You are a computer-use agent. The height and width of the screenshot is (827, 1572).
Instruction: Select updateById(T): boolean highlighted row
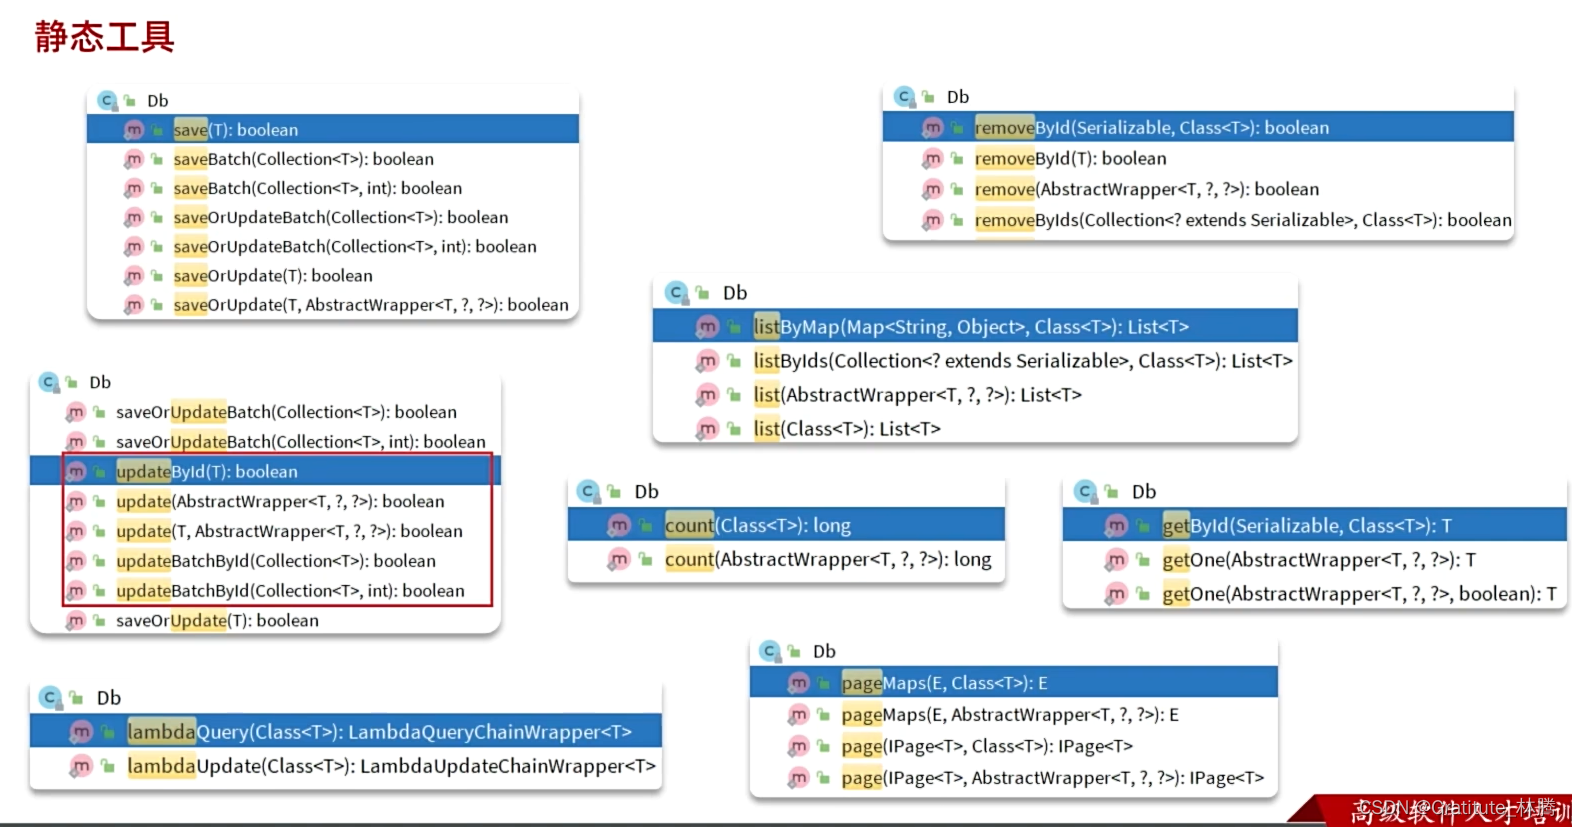(x=265, y=472)
